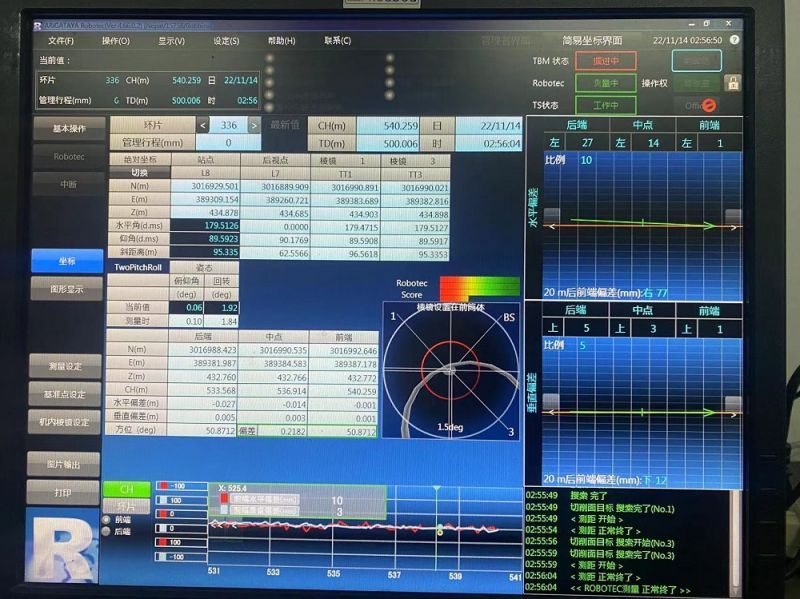Select the 后端 radio button

(x=108, y=531)
